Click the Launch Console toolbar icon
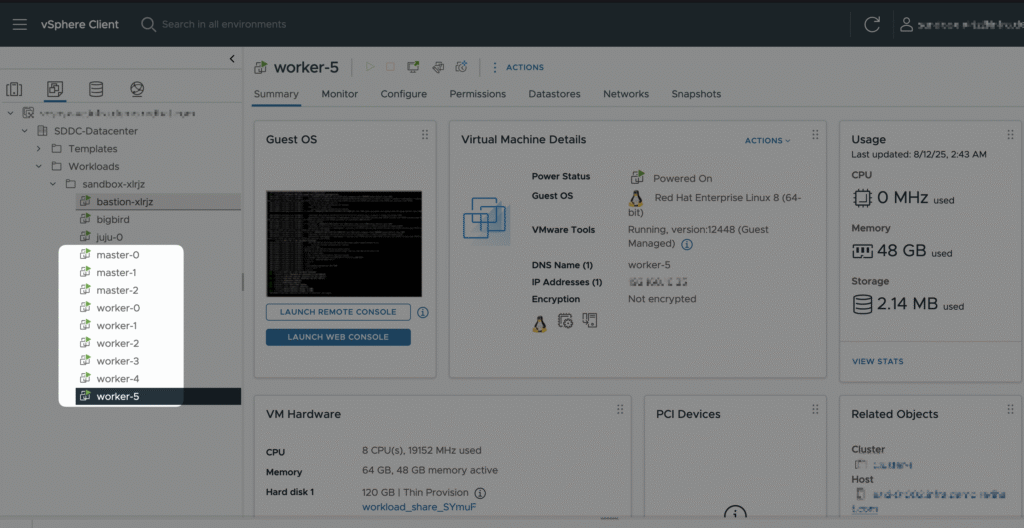1024x528 pixels. (x=413, y=67)
